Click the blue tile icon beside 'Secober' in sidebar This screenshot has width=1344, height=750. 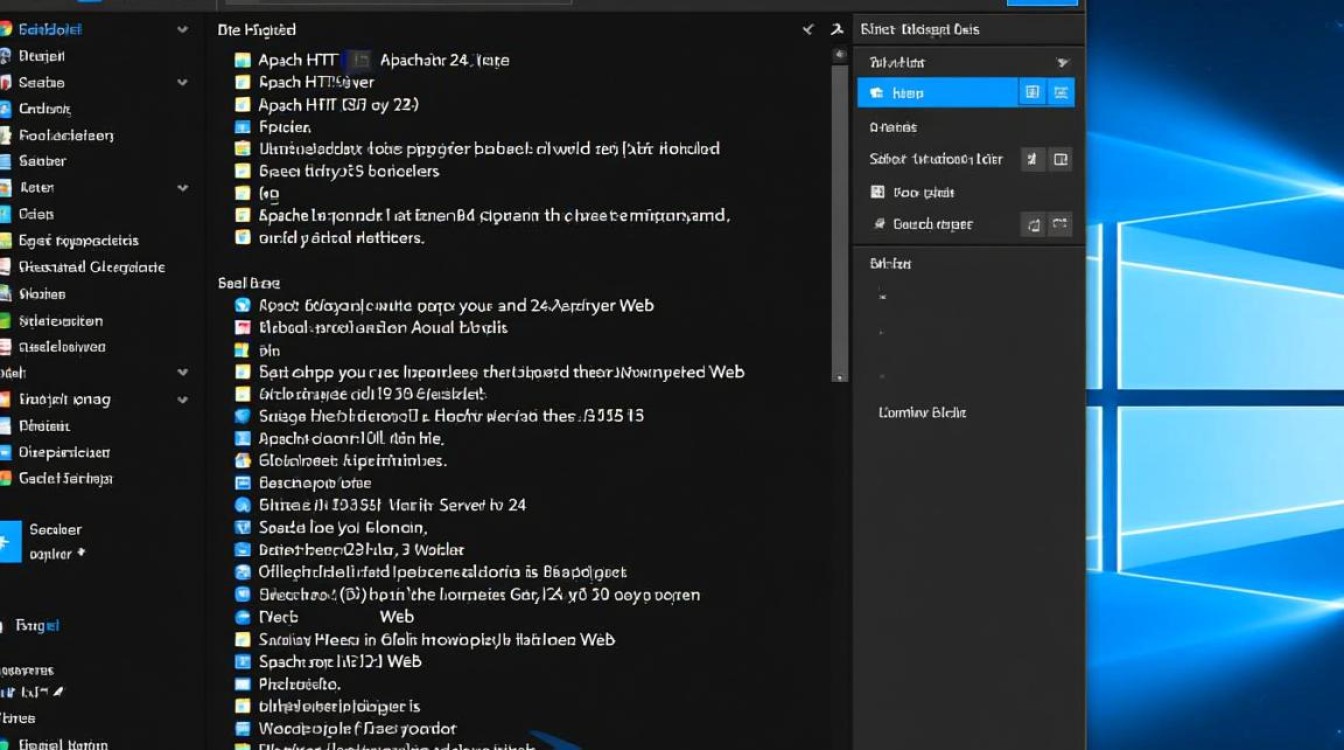(9, 541)
